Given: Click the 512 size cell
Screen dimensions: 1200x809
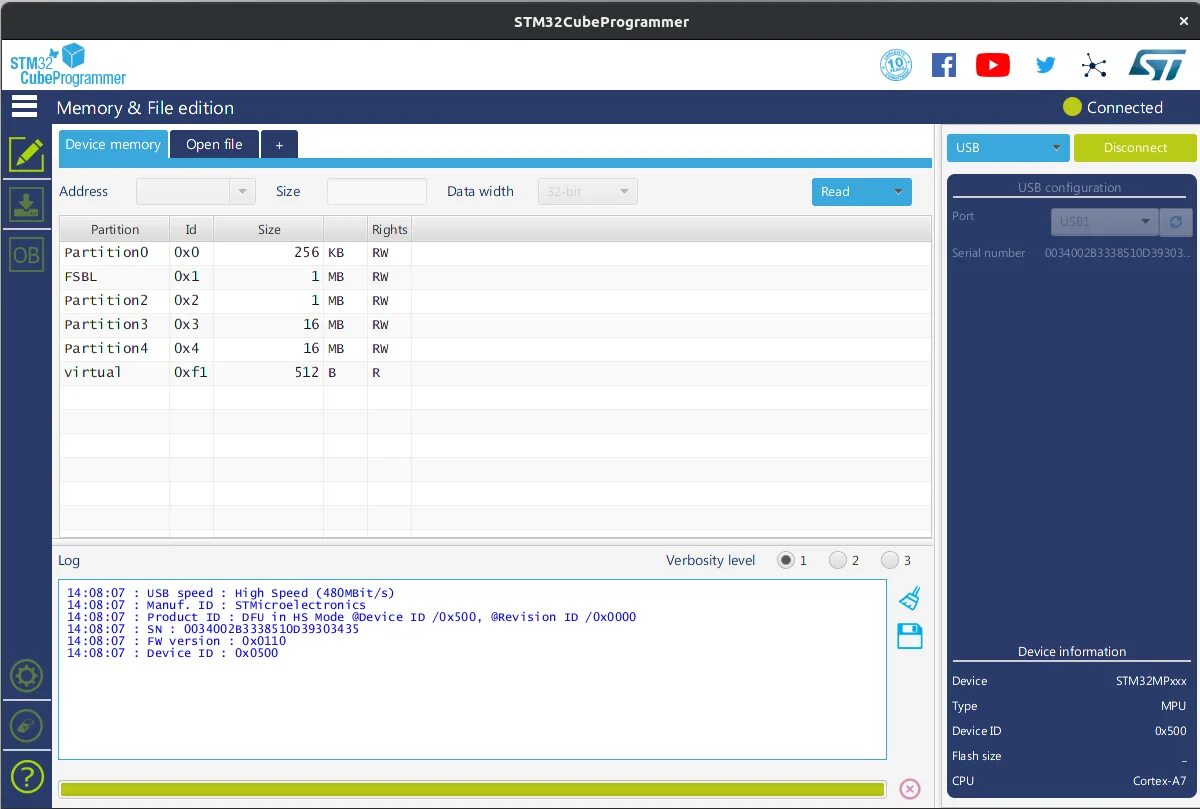Looking at the screenshot, I should click(x=268, y=373).
